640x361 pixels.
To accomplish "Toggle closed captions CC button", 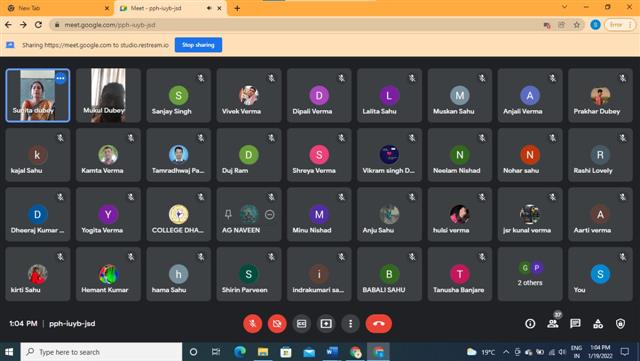I will (302, 323).
